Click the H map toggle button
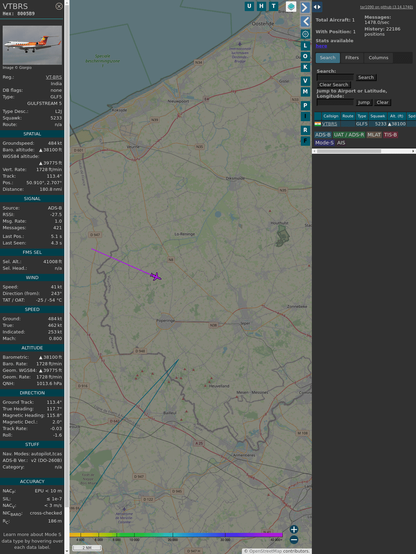 click(261, 6)
